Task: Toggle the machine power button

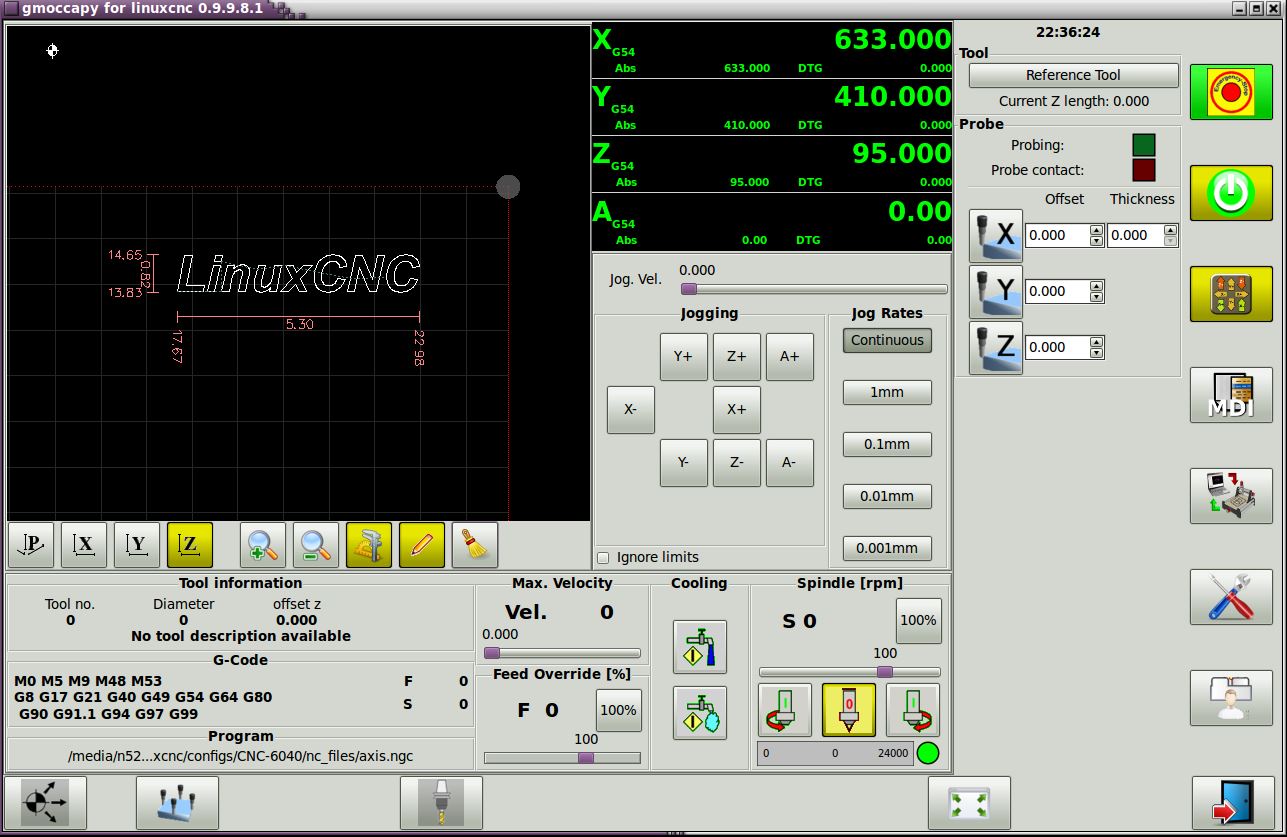Action: click(1230, 193)
